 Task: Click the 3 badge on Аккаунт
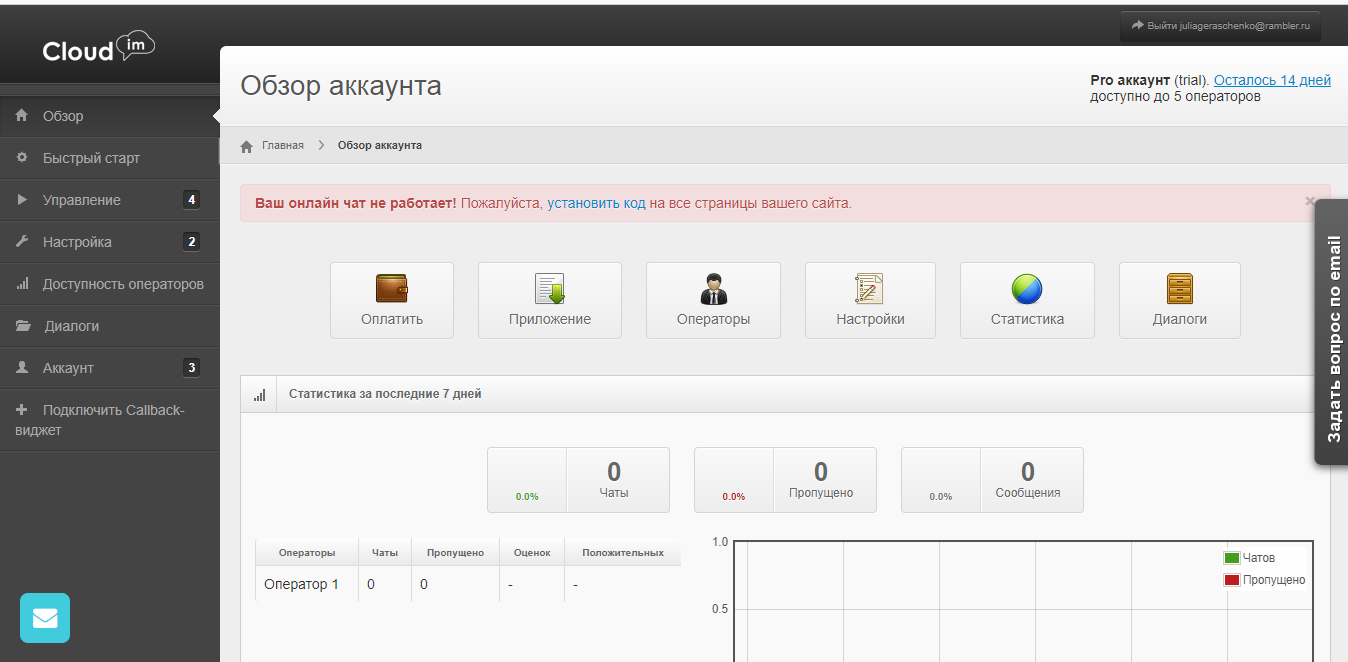click(191, 368)
